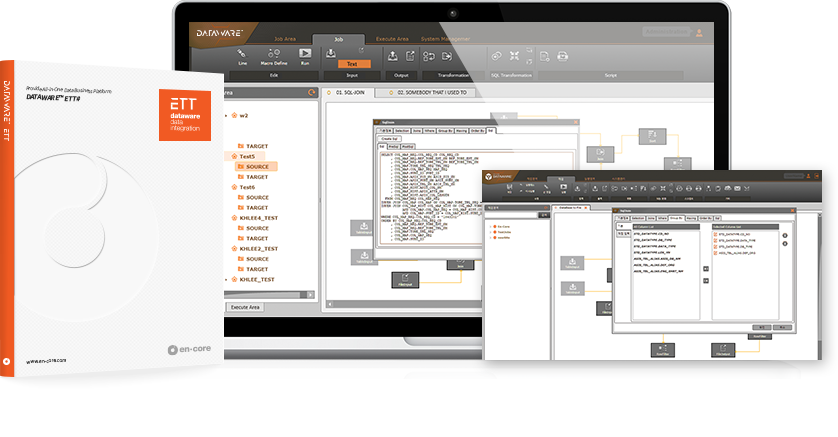Click the search button in front window left panel
Viewport: 838px width, 437px height.
(x=544, y=215)
